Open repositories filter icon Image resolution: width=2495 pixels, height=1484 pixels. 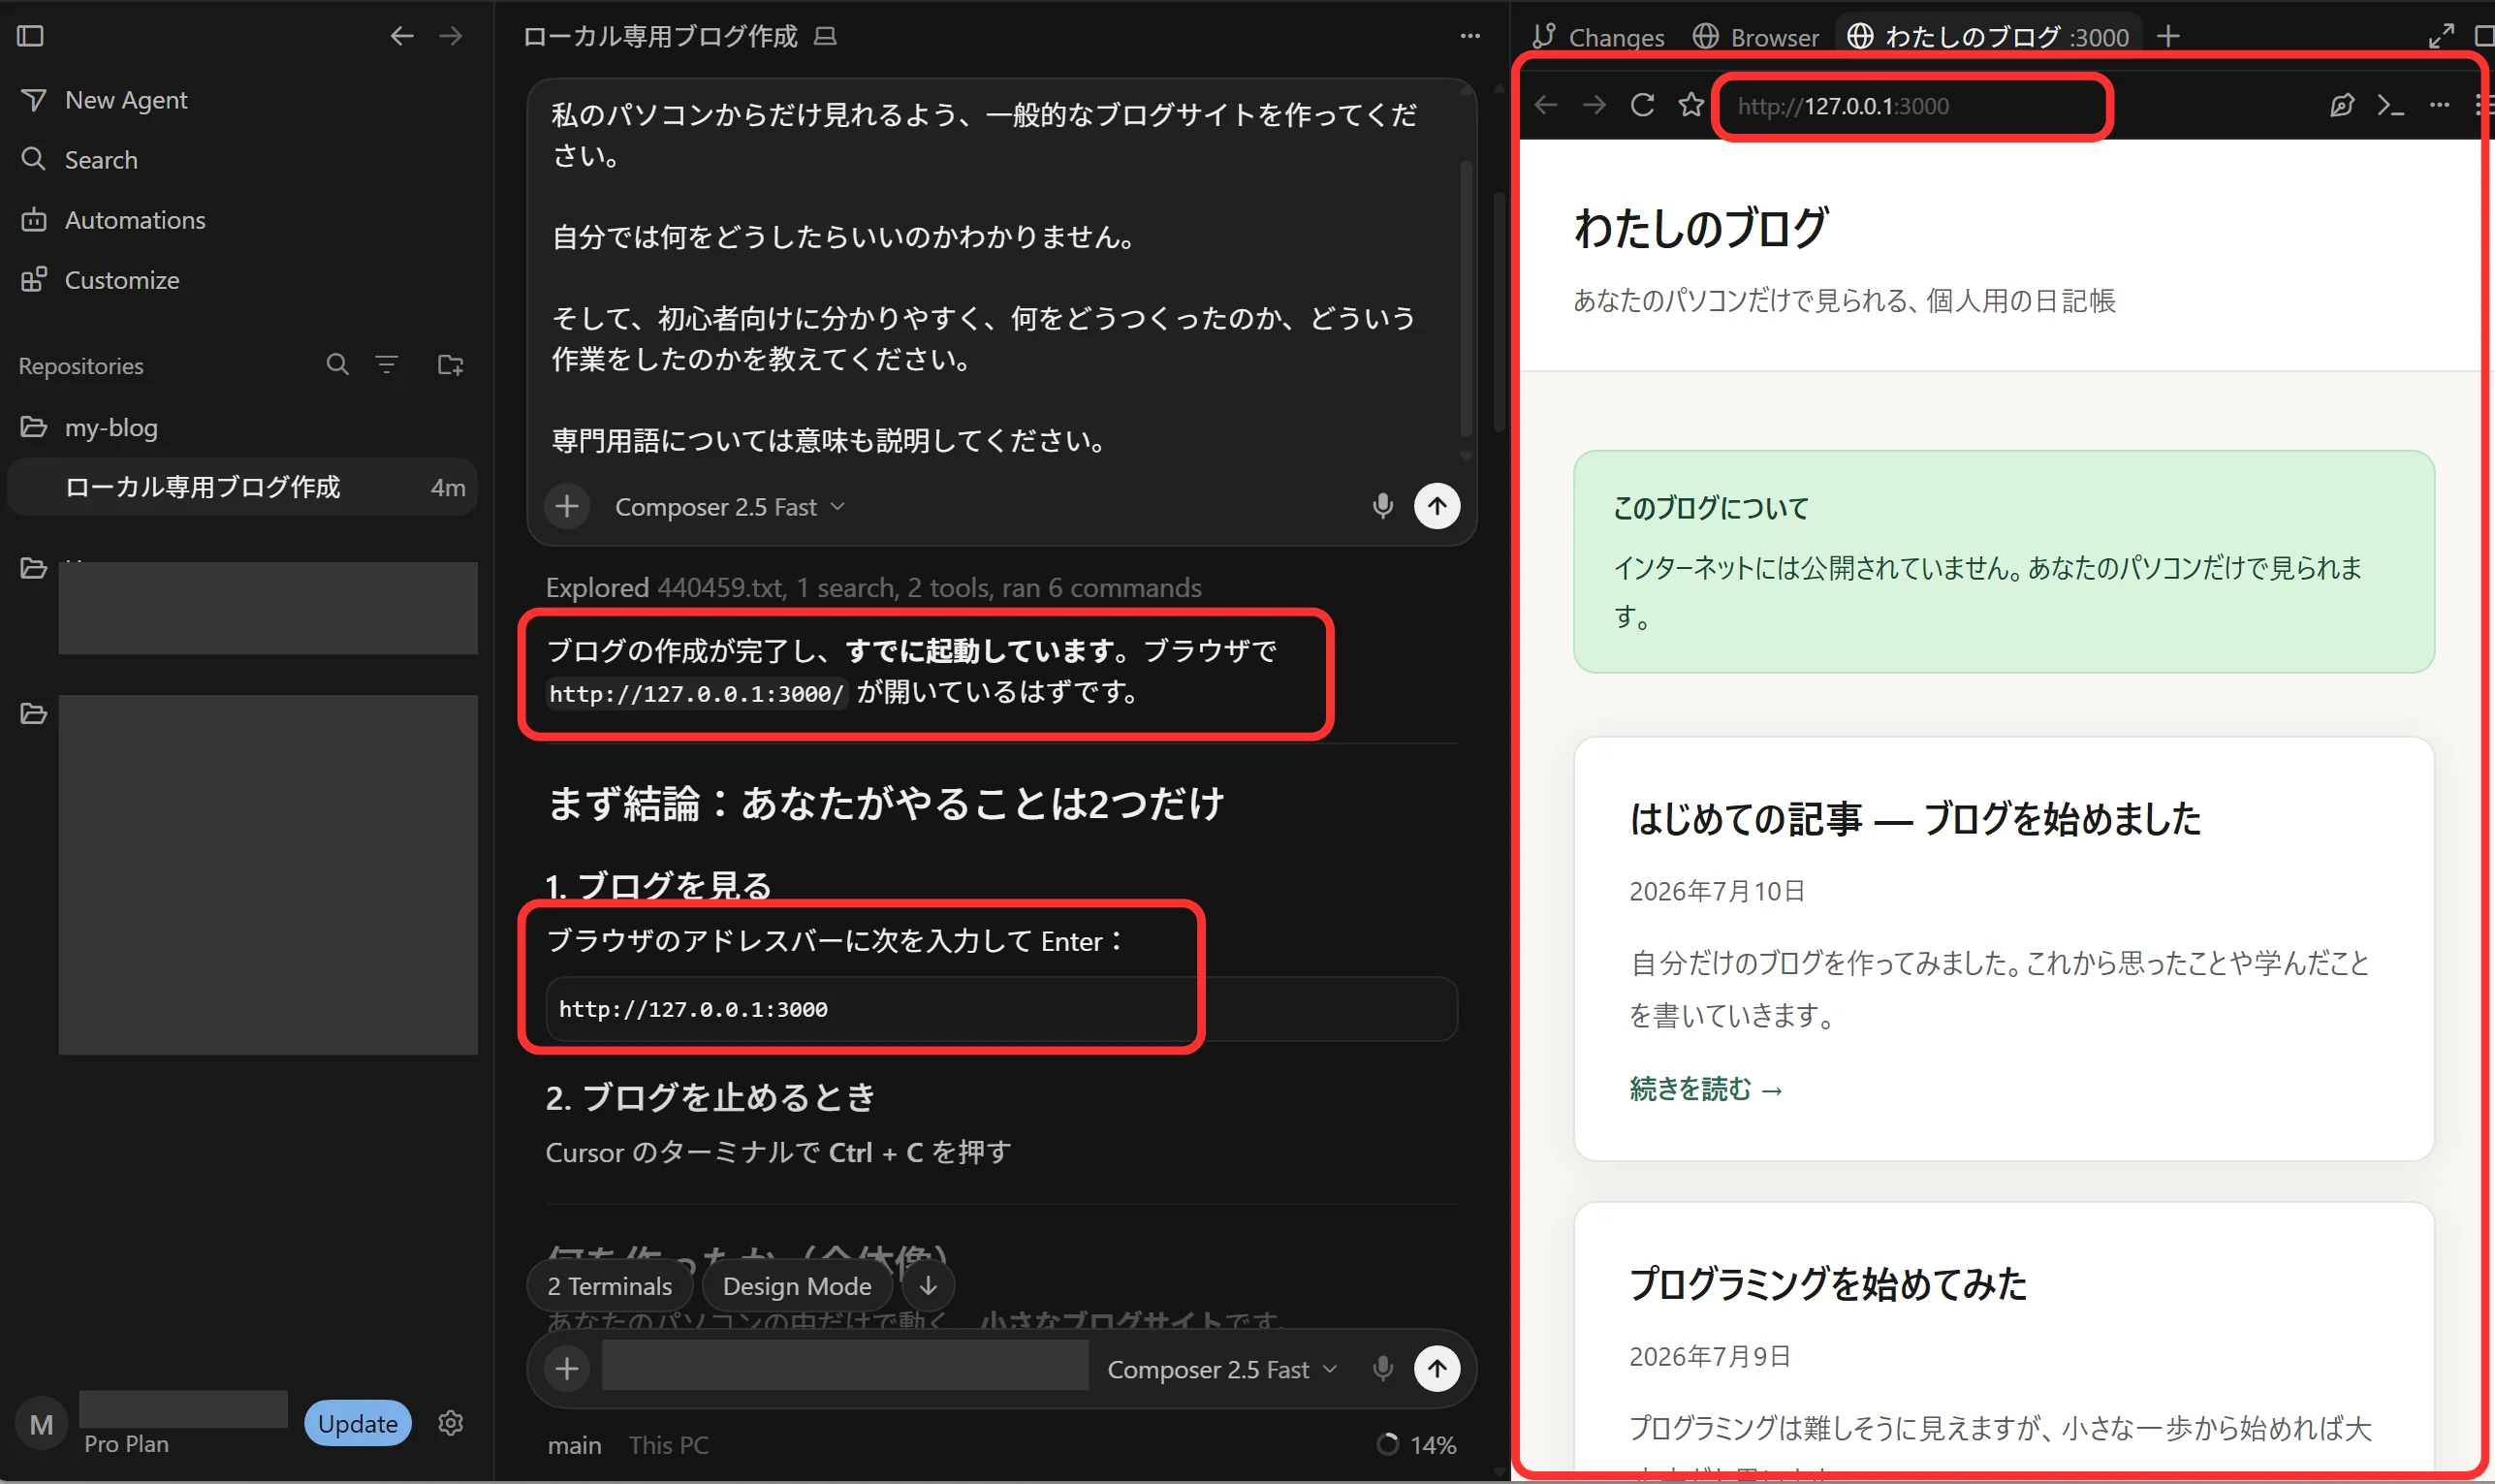click(386, 365)
